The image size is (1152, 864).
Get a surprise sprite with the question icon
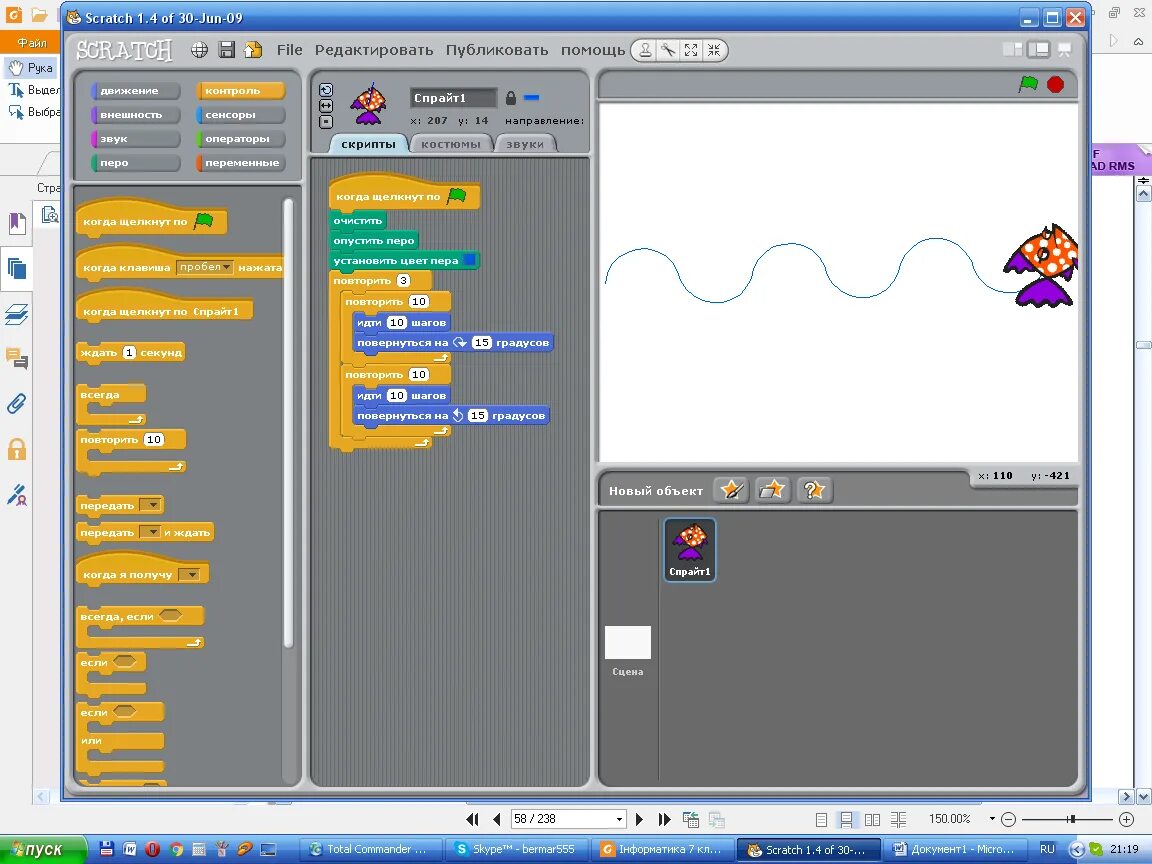814,490
